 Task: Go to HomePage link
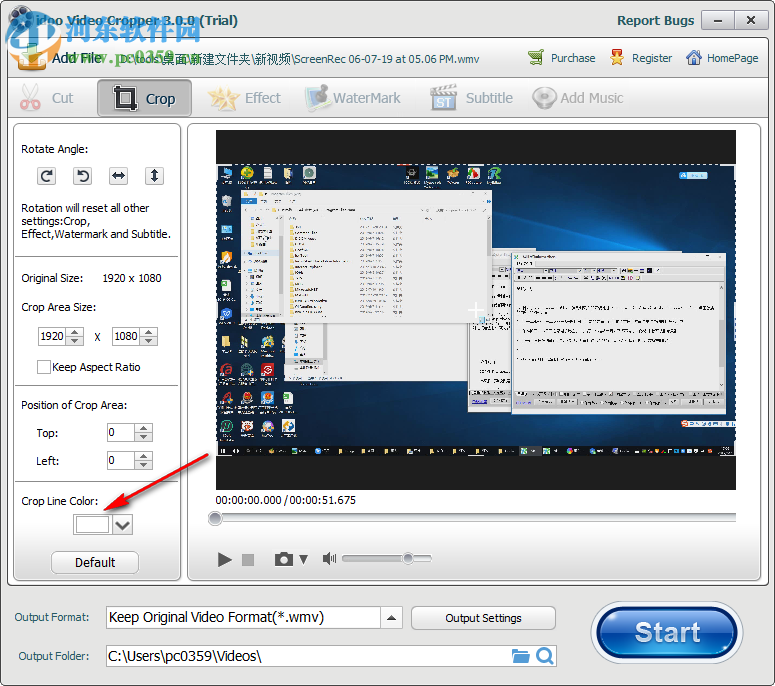pos(722,58)
